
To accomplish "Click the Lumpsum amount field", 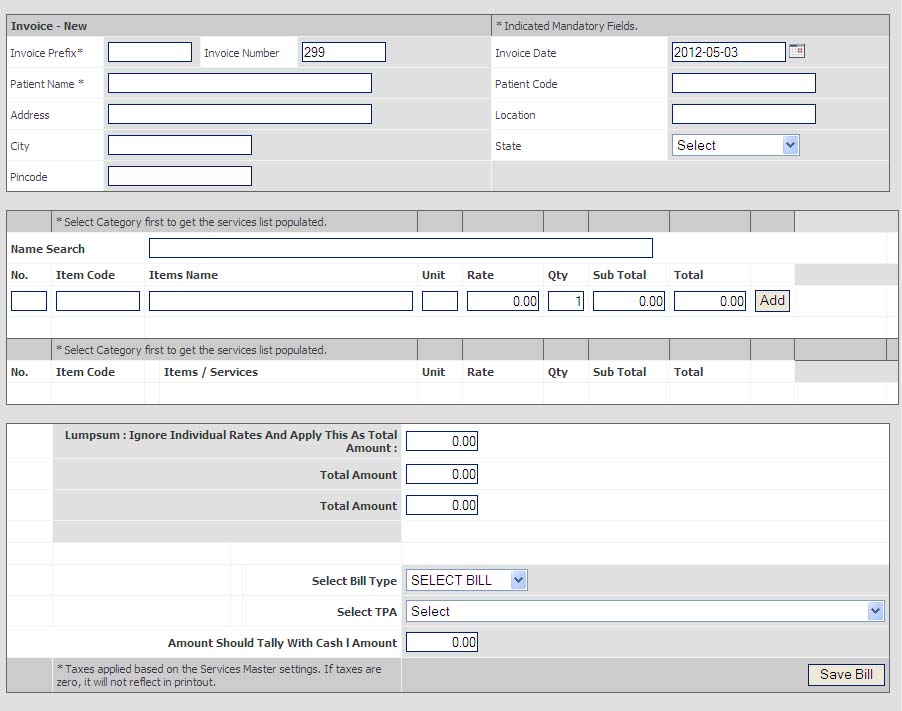I will tap(441, 441).
